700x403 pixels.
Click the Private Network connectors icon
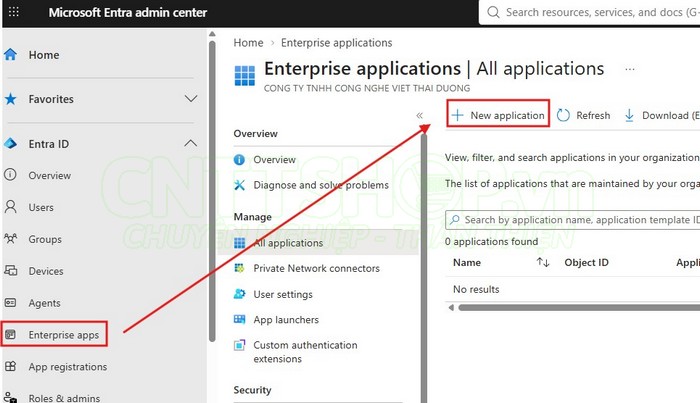click(x=239, y=268)
